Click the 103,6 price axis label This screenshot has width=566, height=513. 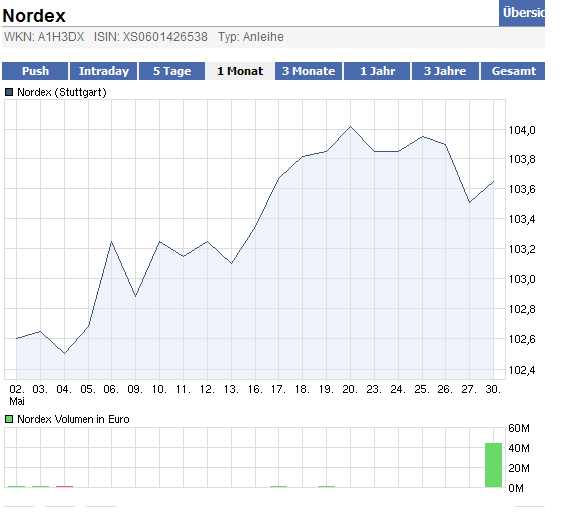(x=522, y=189)
